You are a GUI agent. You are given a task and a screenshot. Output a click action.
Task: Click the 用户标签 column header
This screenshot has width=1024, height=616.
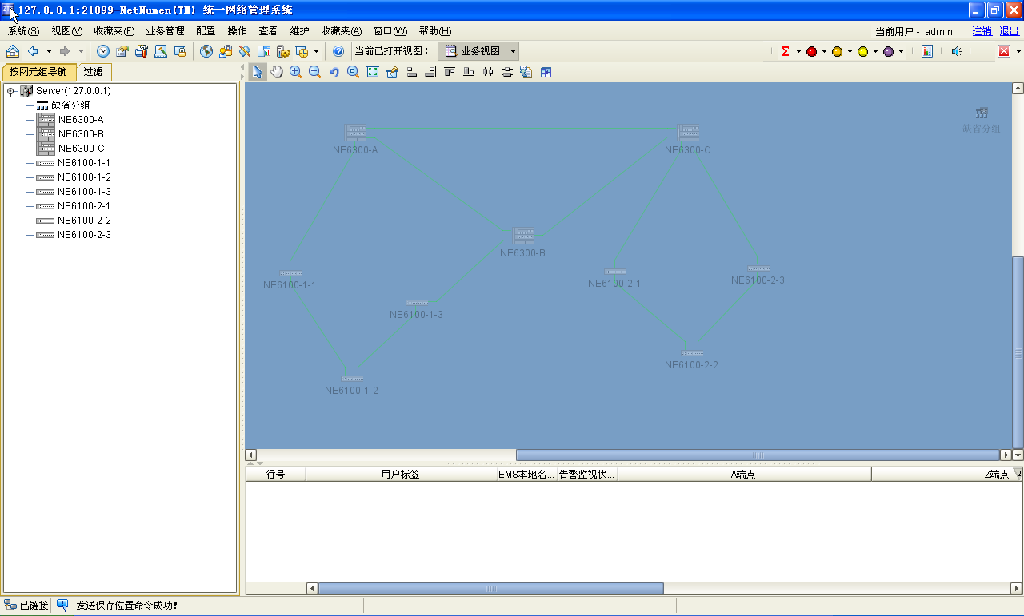(x=400, y=474)
